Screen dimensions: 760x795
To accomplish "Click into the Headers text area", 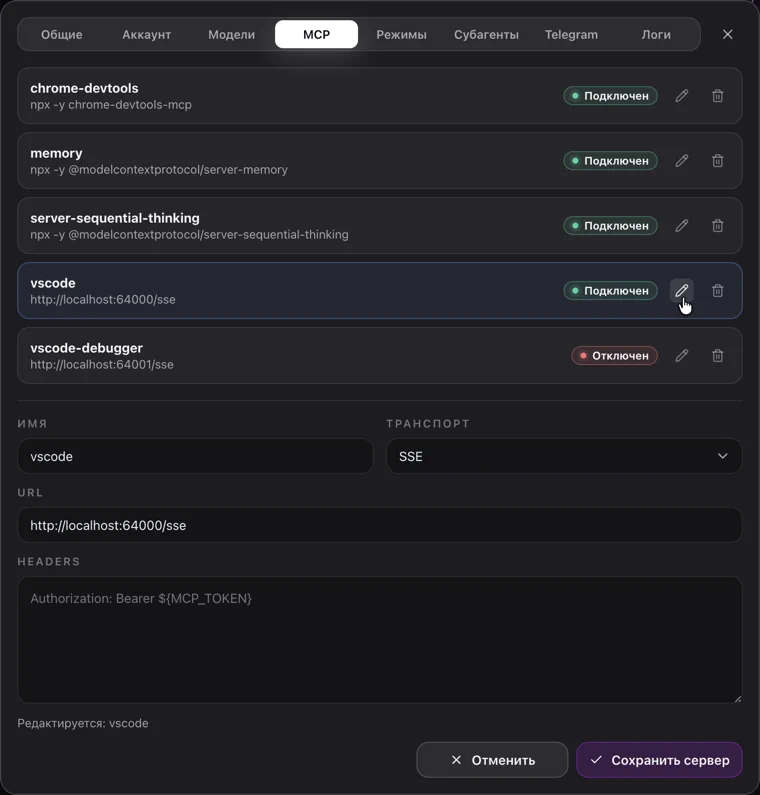I will tap(380, 640).
